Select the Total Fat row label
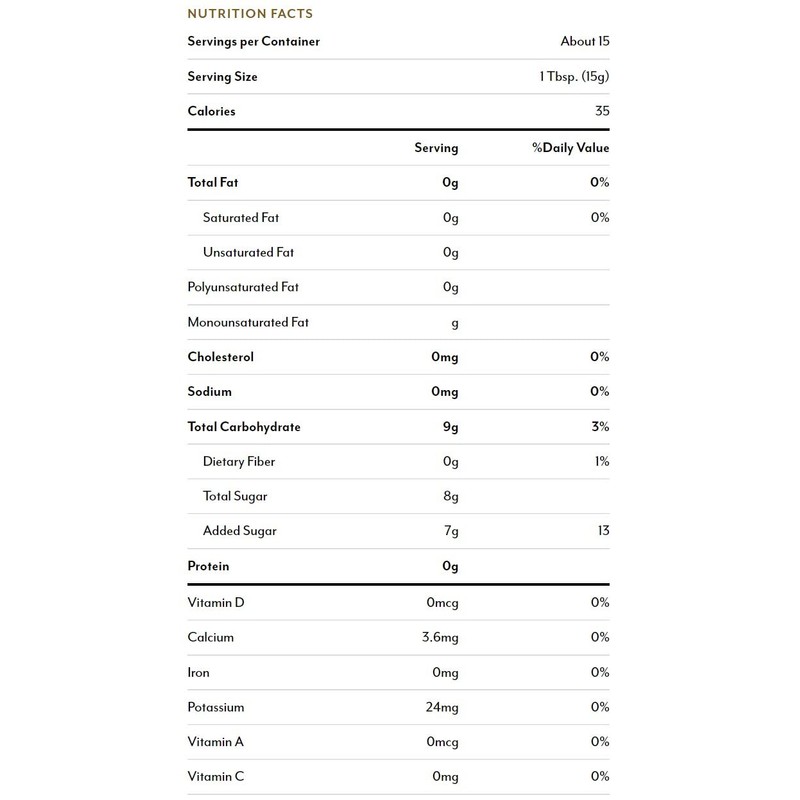Viewport: 800px width, 800px height. coord(213,183)
